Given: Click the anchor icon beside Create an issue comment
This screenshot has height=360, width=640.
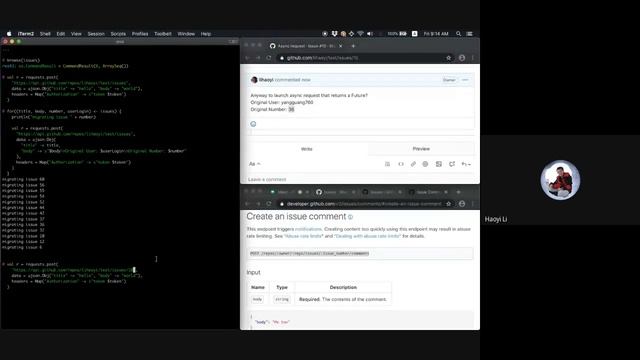Looking at the screenshot, I should coord(350,217).
